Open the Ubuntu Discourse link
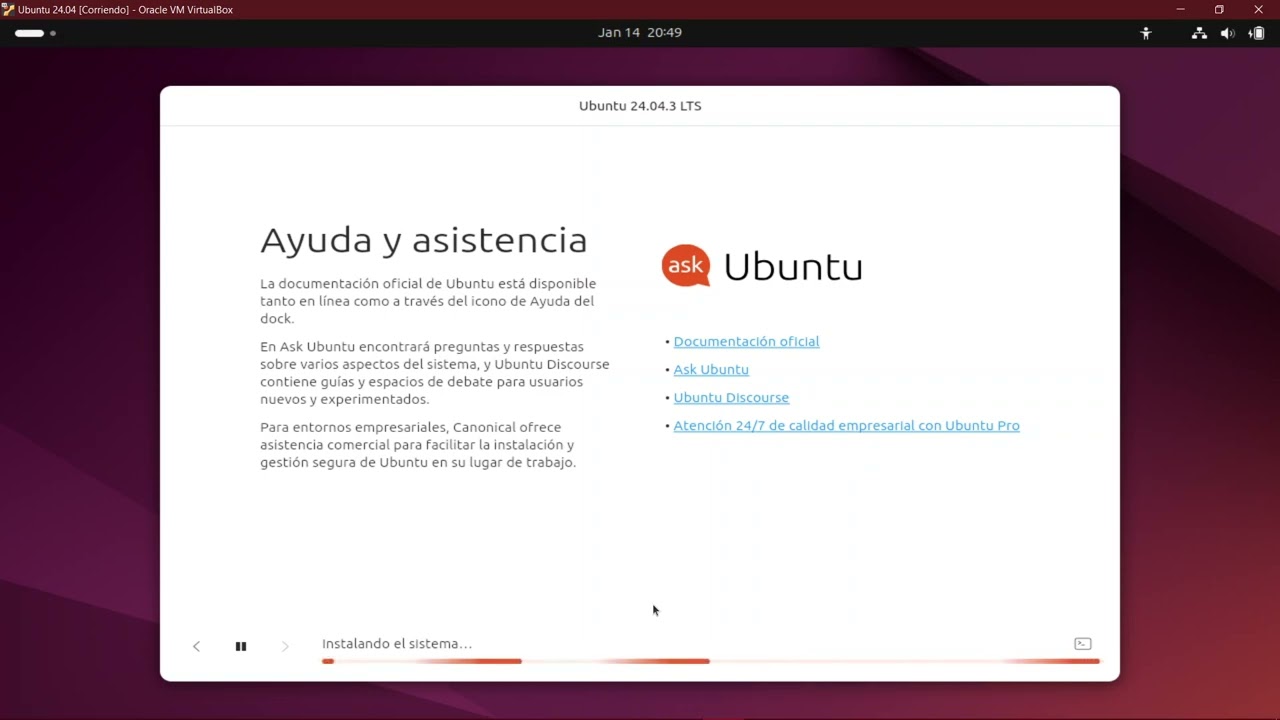 tap(731, 397)
